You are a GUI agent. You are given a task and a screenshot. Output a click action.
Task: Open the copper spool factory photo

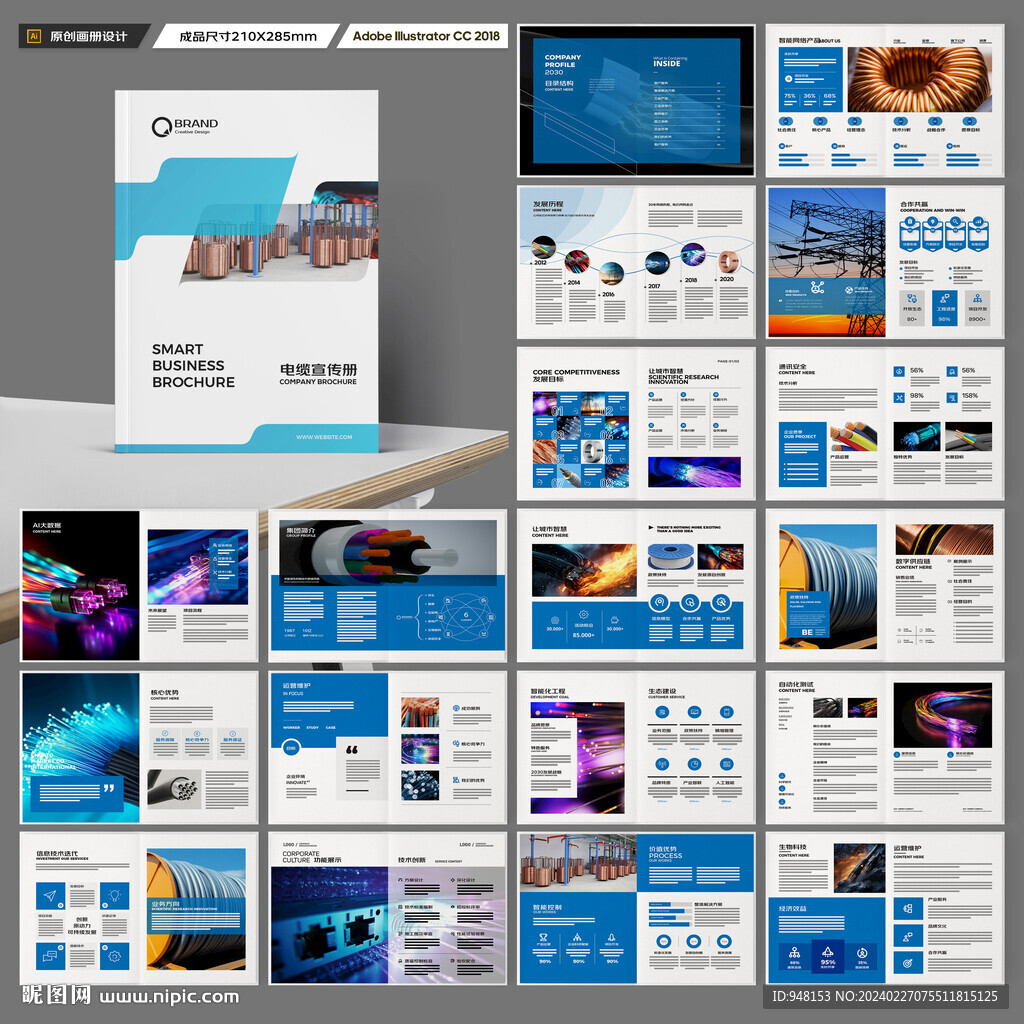point(577,863)
